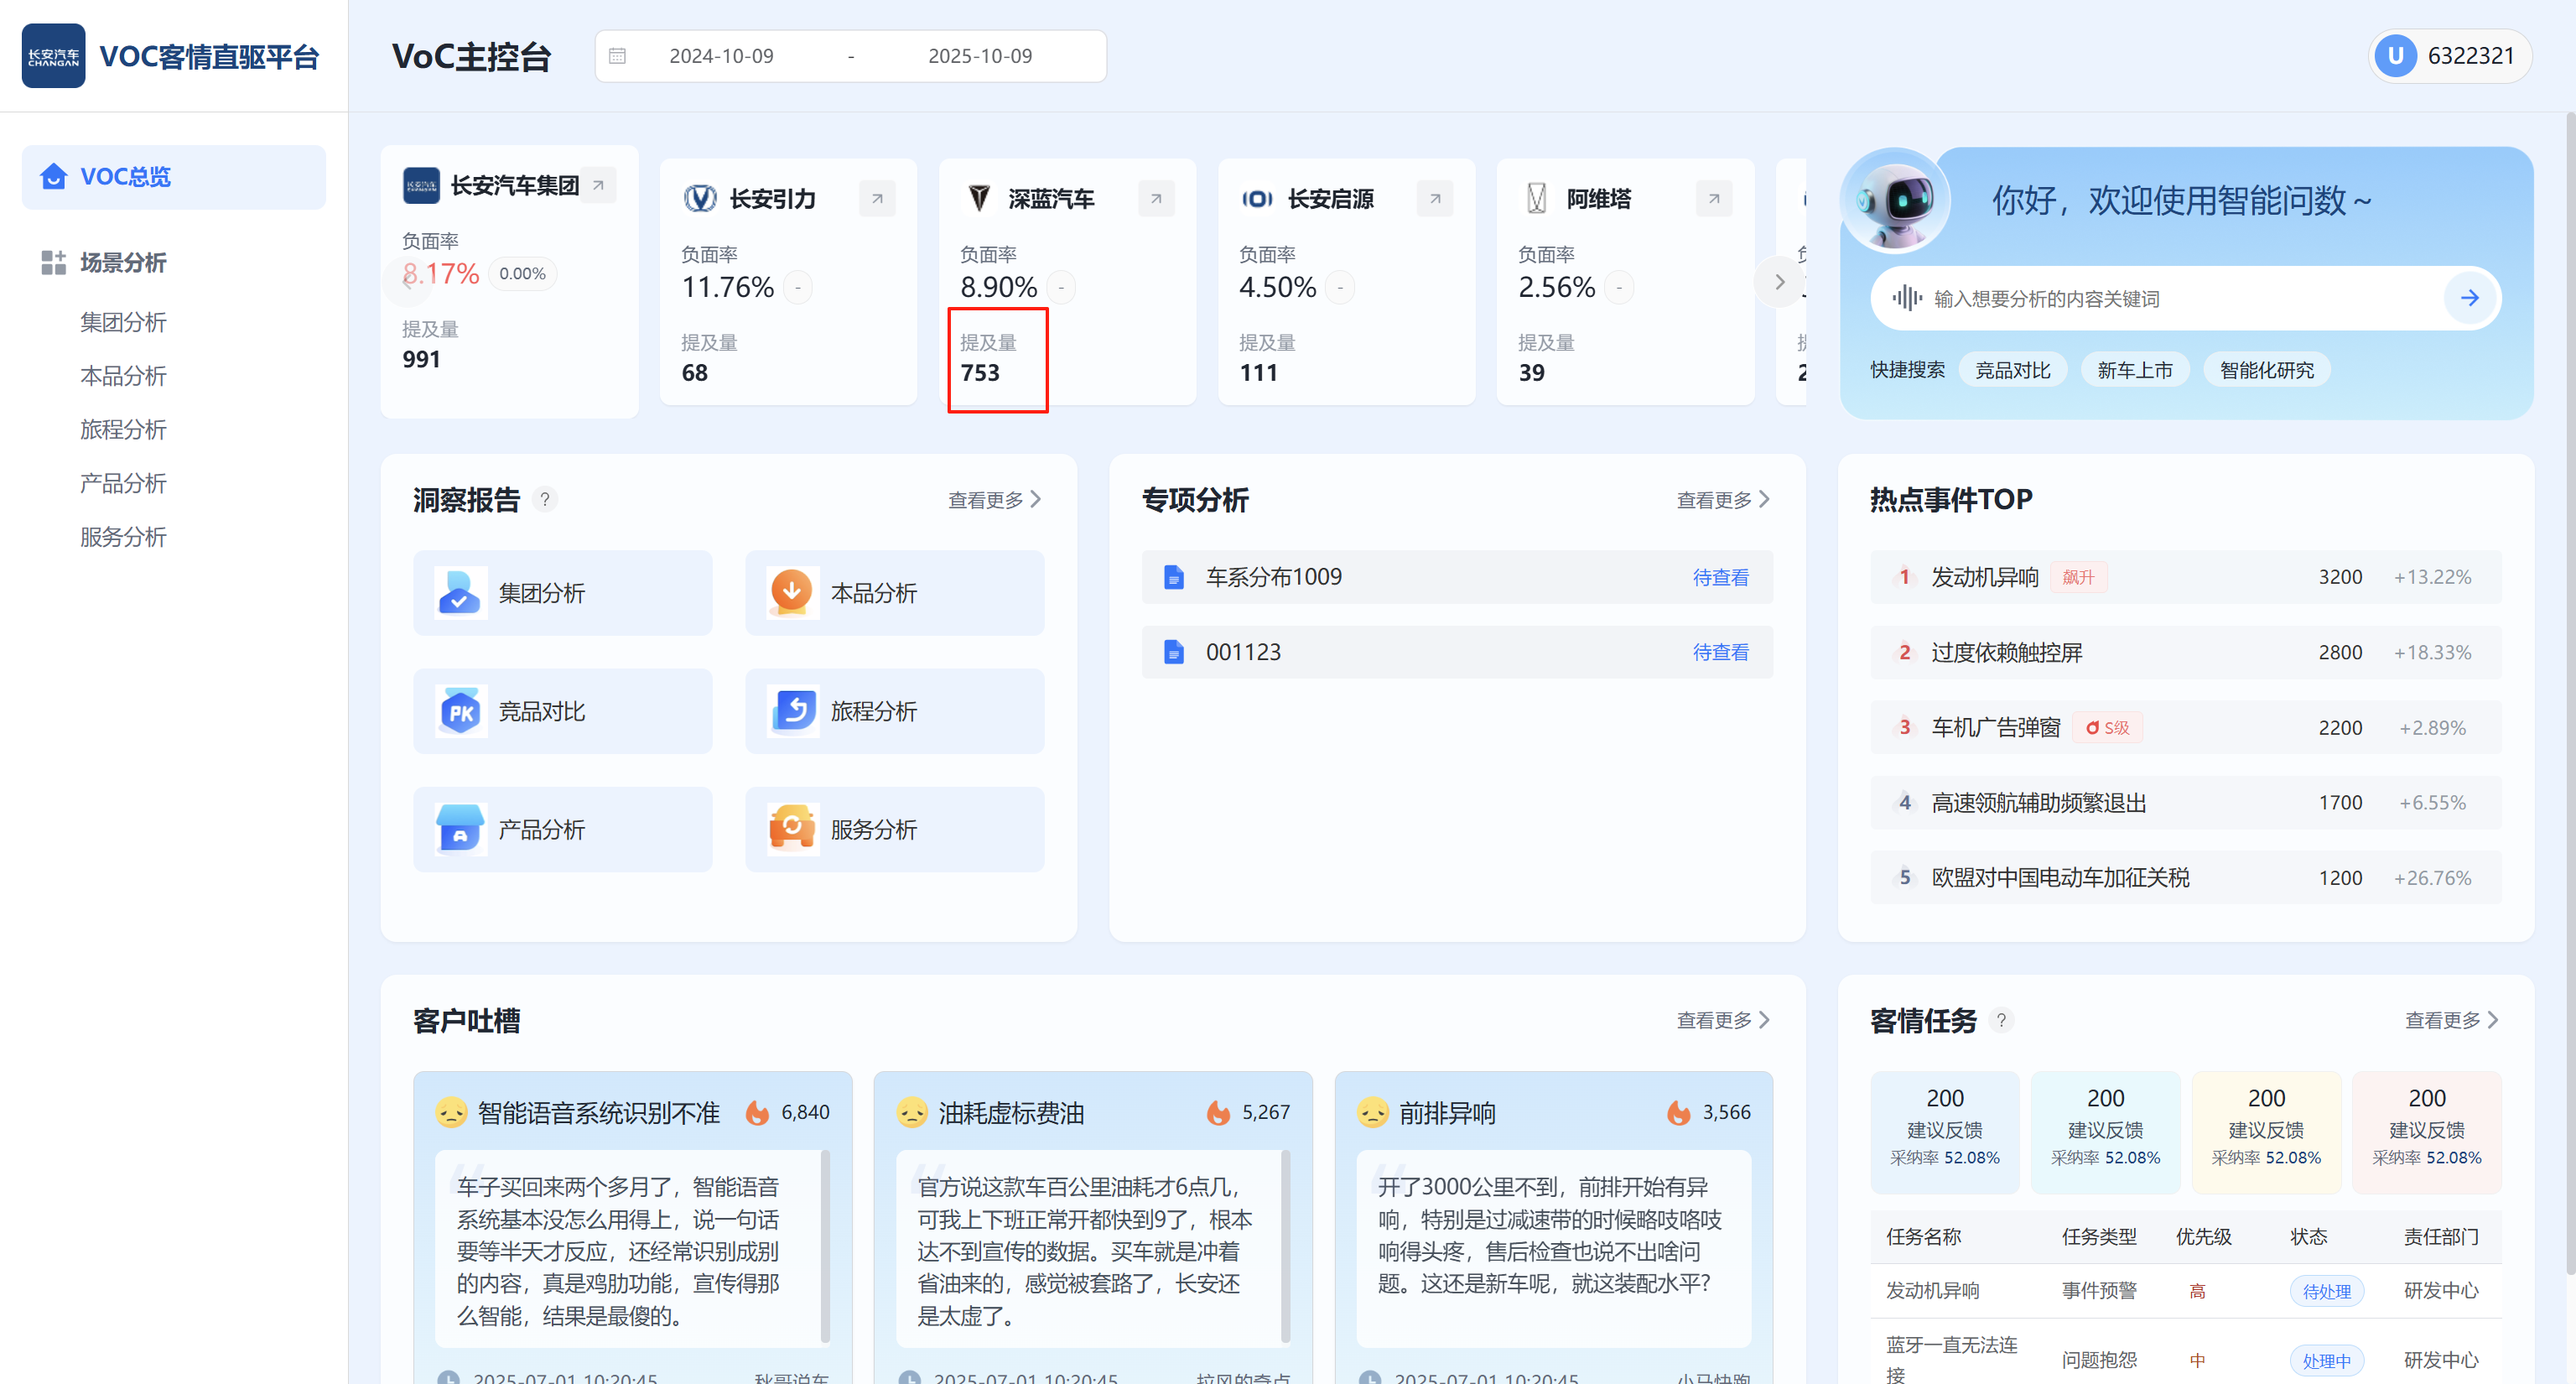Open 深蓝汽车 card arrow icon

click(1155, 198)
